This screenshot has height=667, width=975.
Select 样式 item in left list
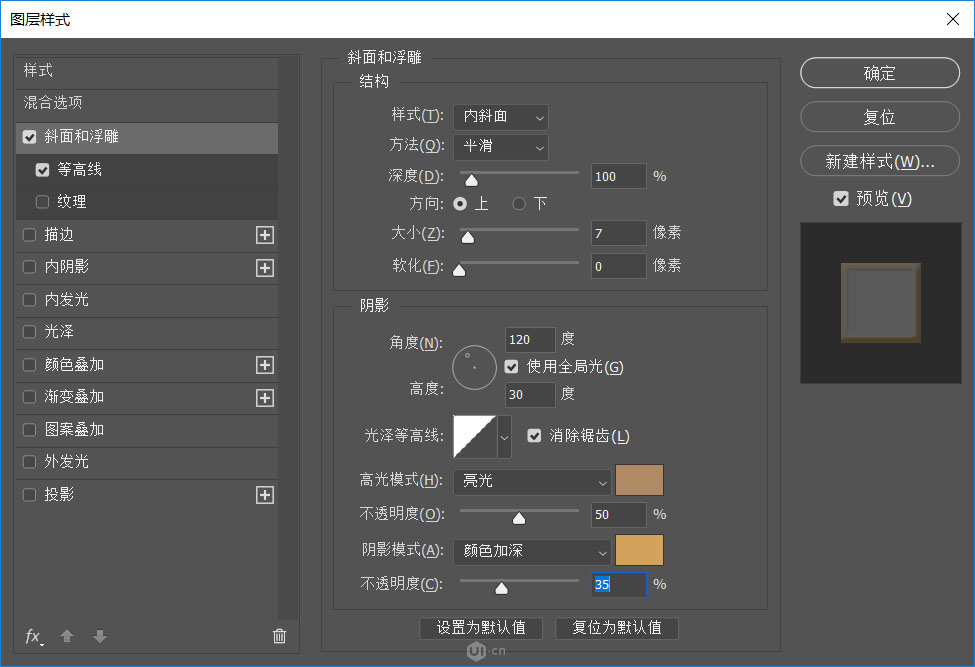point(147,71)
